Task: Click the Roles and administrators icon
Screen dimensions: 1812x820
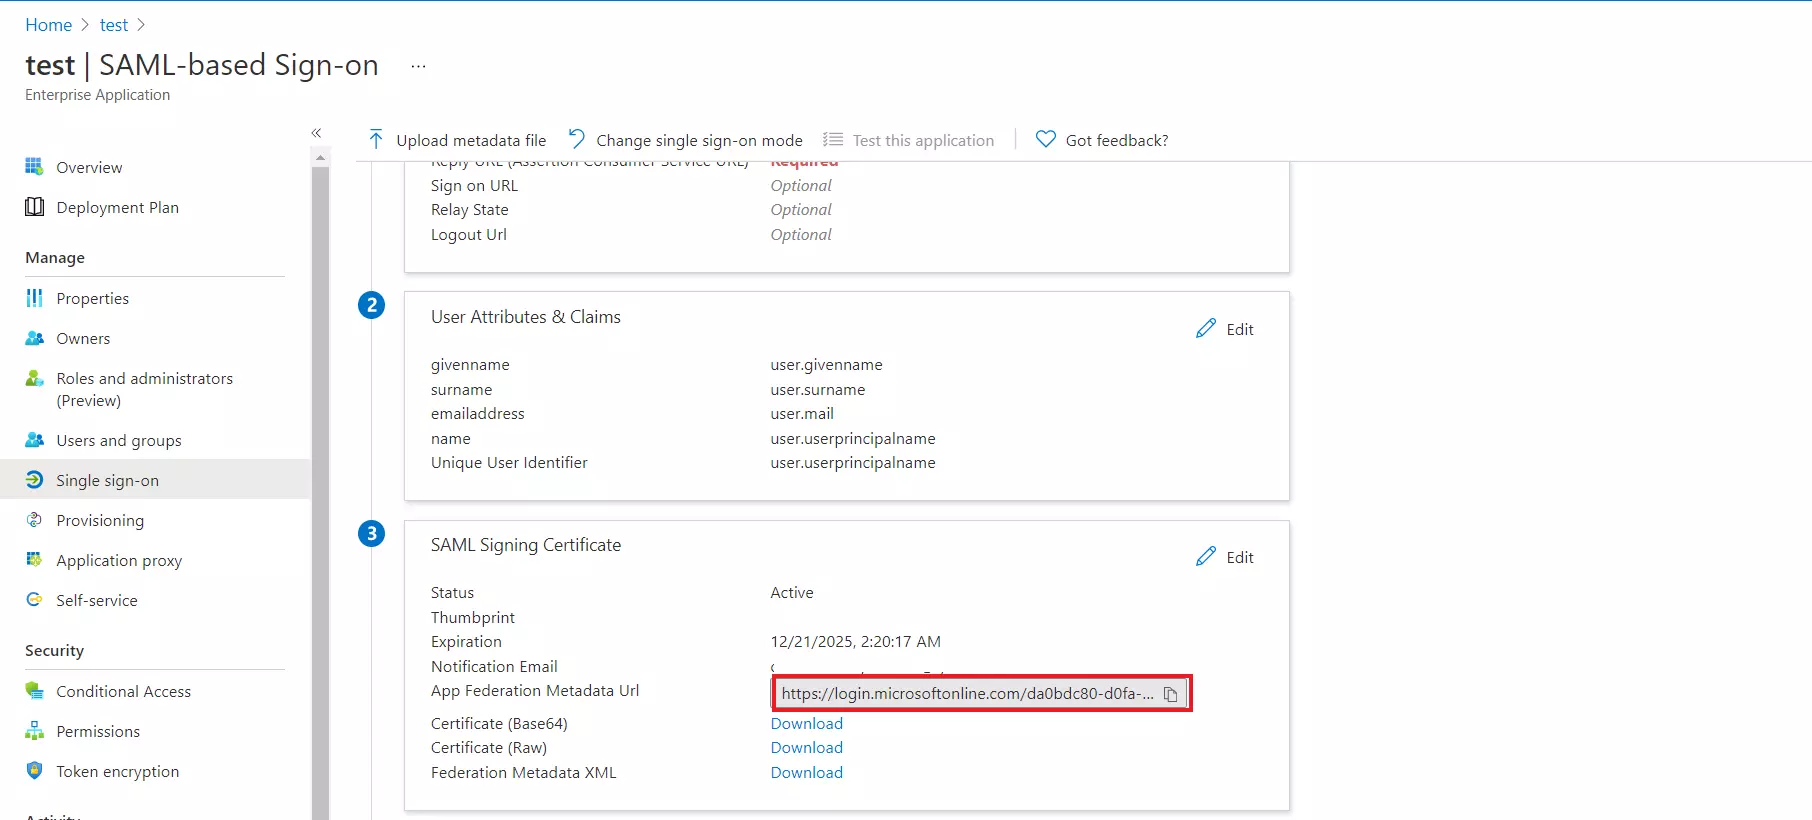Action: [34, 378]
